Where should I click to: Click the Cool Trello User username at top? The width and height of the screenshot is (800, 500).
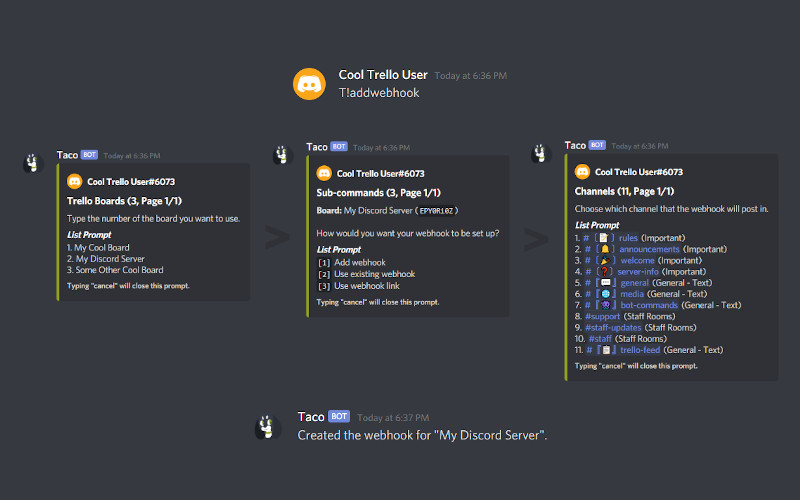click(383, 75)
